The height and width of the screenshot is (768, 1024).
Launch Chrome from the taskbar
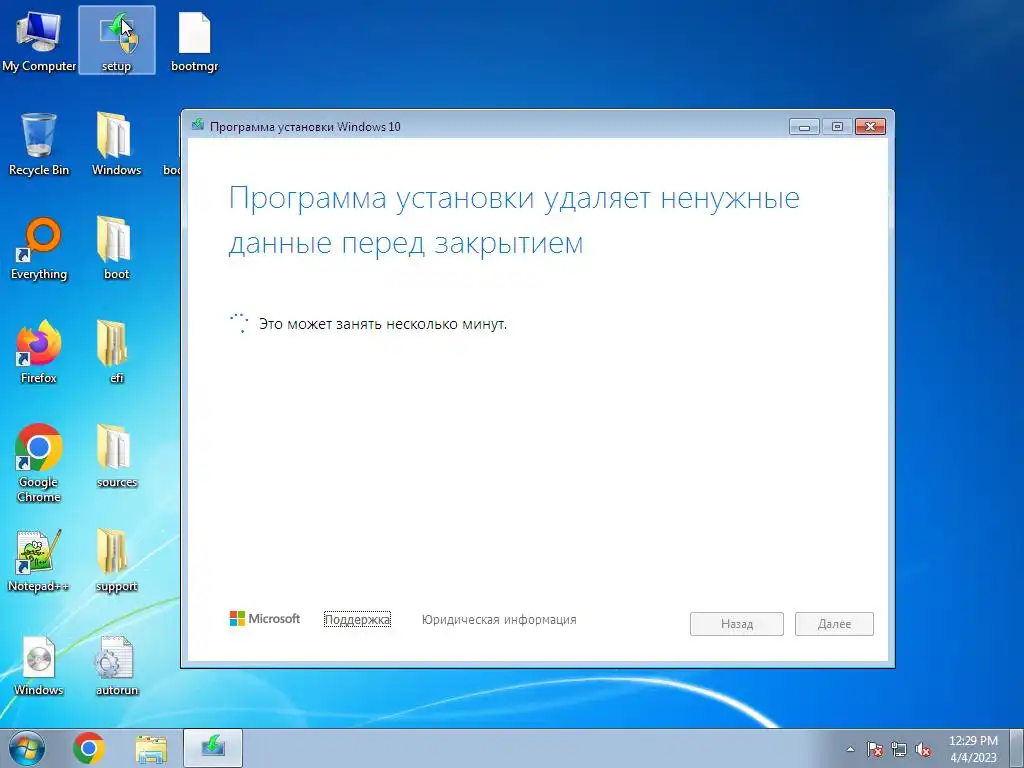click(89, 748)
